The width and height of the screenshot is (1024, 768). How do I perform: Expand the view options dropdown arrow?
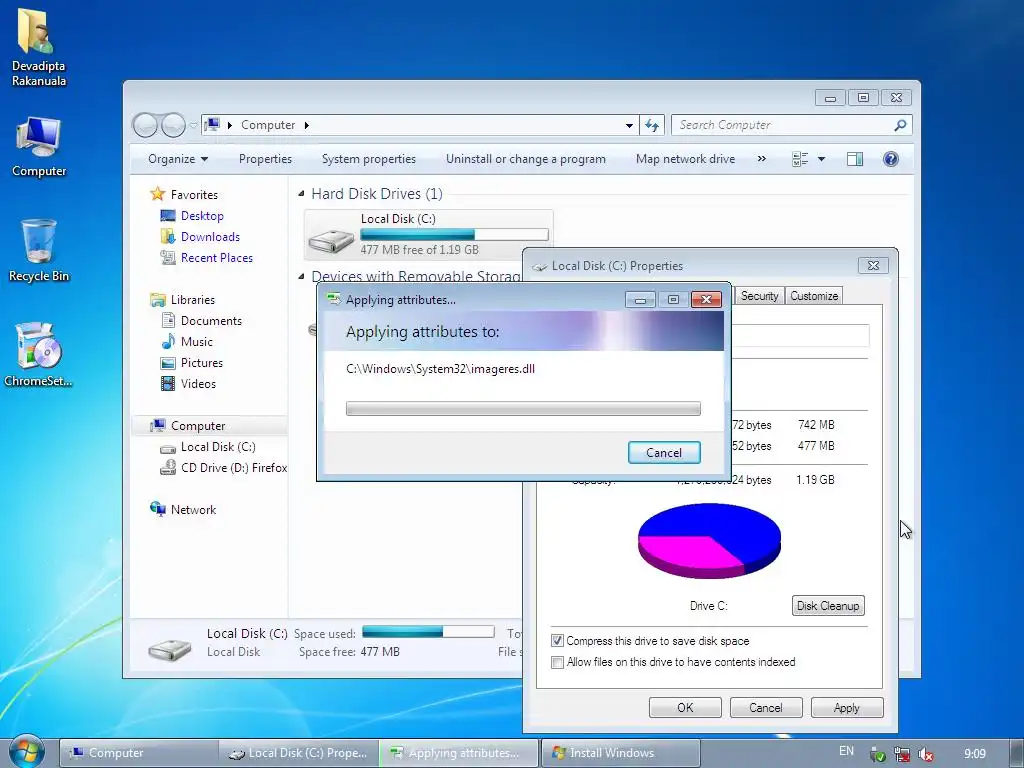coord(821,159)
